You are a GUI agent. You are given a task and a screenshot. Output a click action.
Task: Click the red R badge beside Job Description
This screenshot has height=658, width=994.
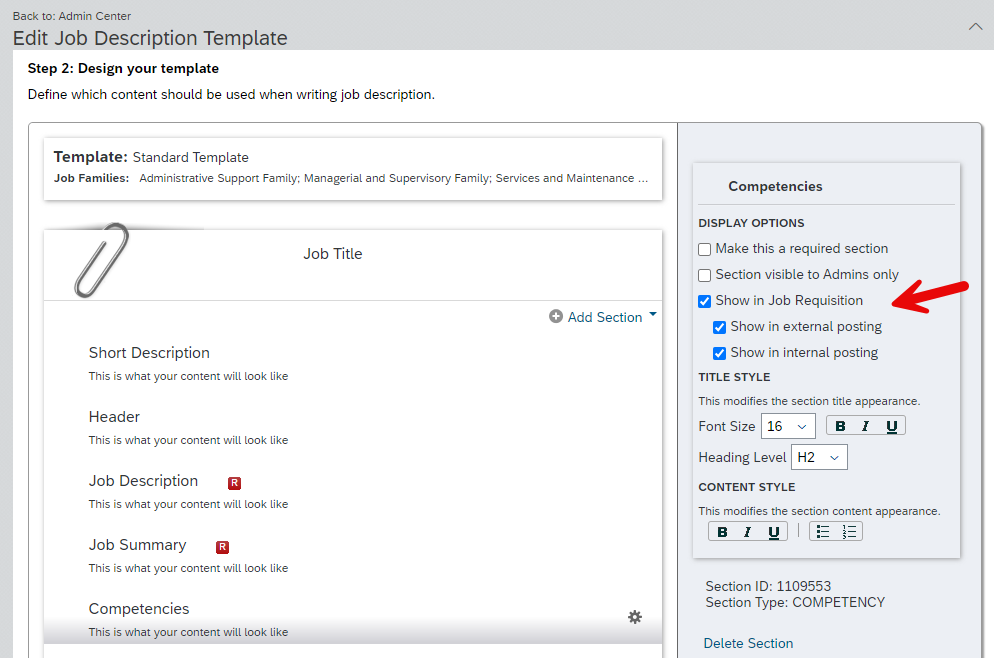point(235,483)
